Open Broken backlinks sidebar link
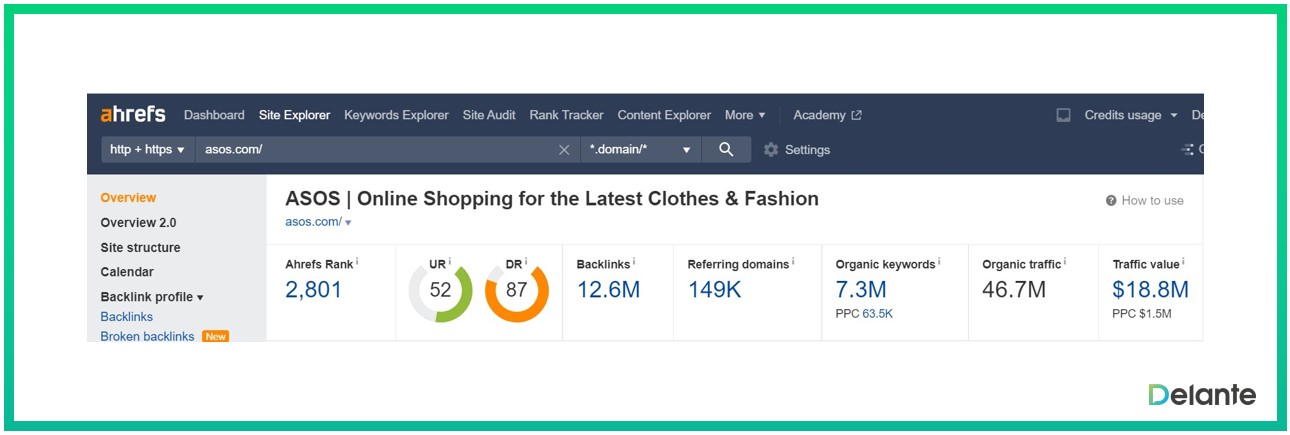This screenshot has height=435, width=1290. click(147, 337)
